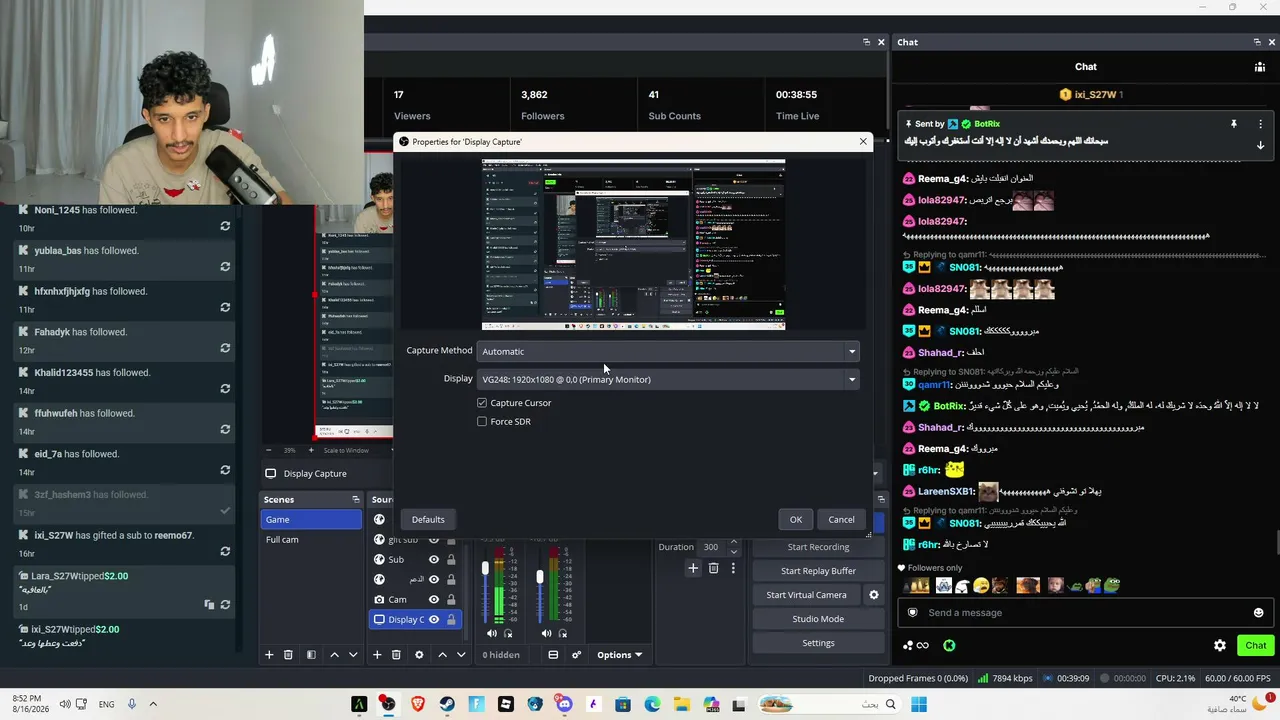This screenshot has height=720, width=1280.
Task: Collapse the pinned BotRix message
Action: tap(1260, 145)
